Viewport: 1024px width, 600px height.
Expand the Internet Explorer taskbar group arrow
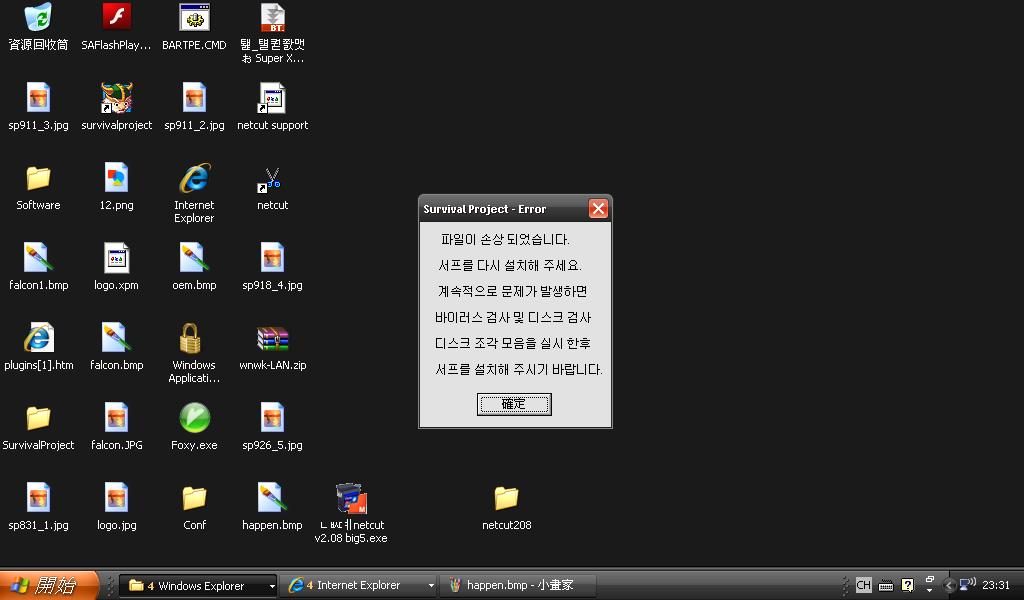(x=431, y=586)
